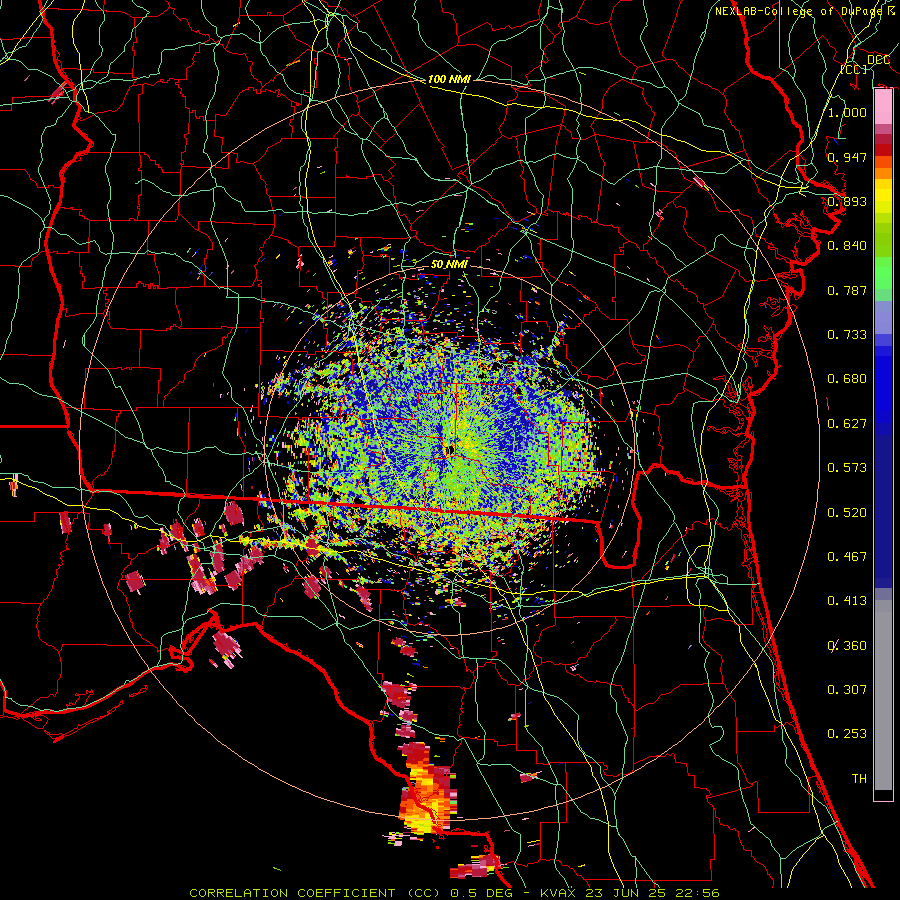Select the 0.787 legend value
900x900 pixels.
tap(847, 290)
